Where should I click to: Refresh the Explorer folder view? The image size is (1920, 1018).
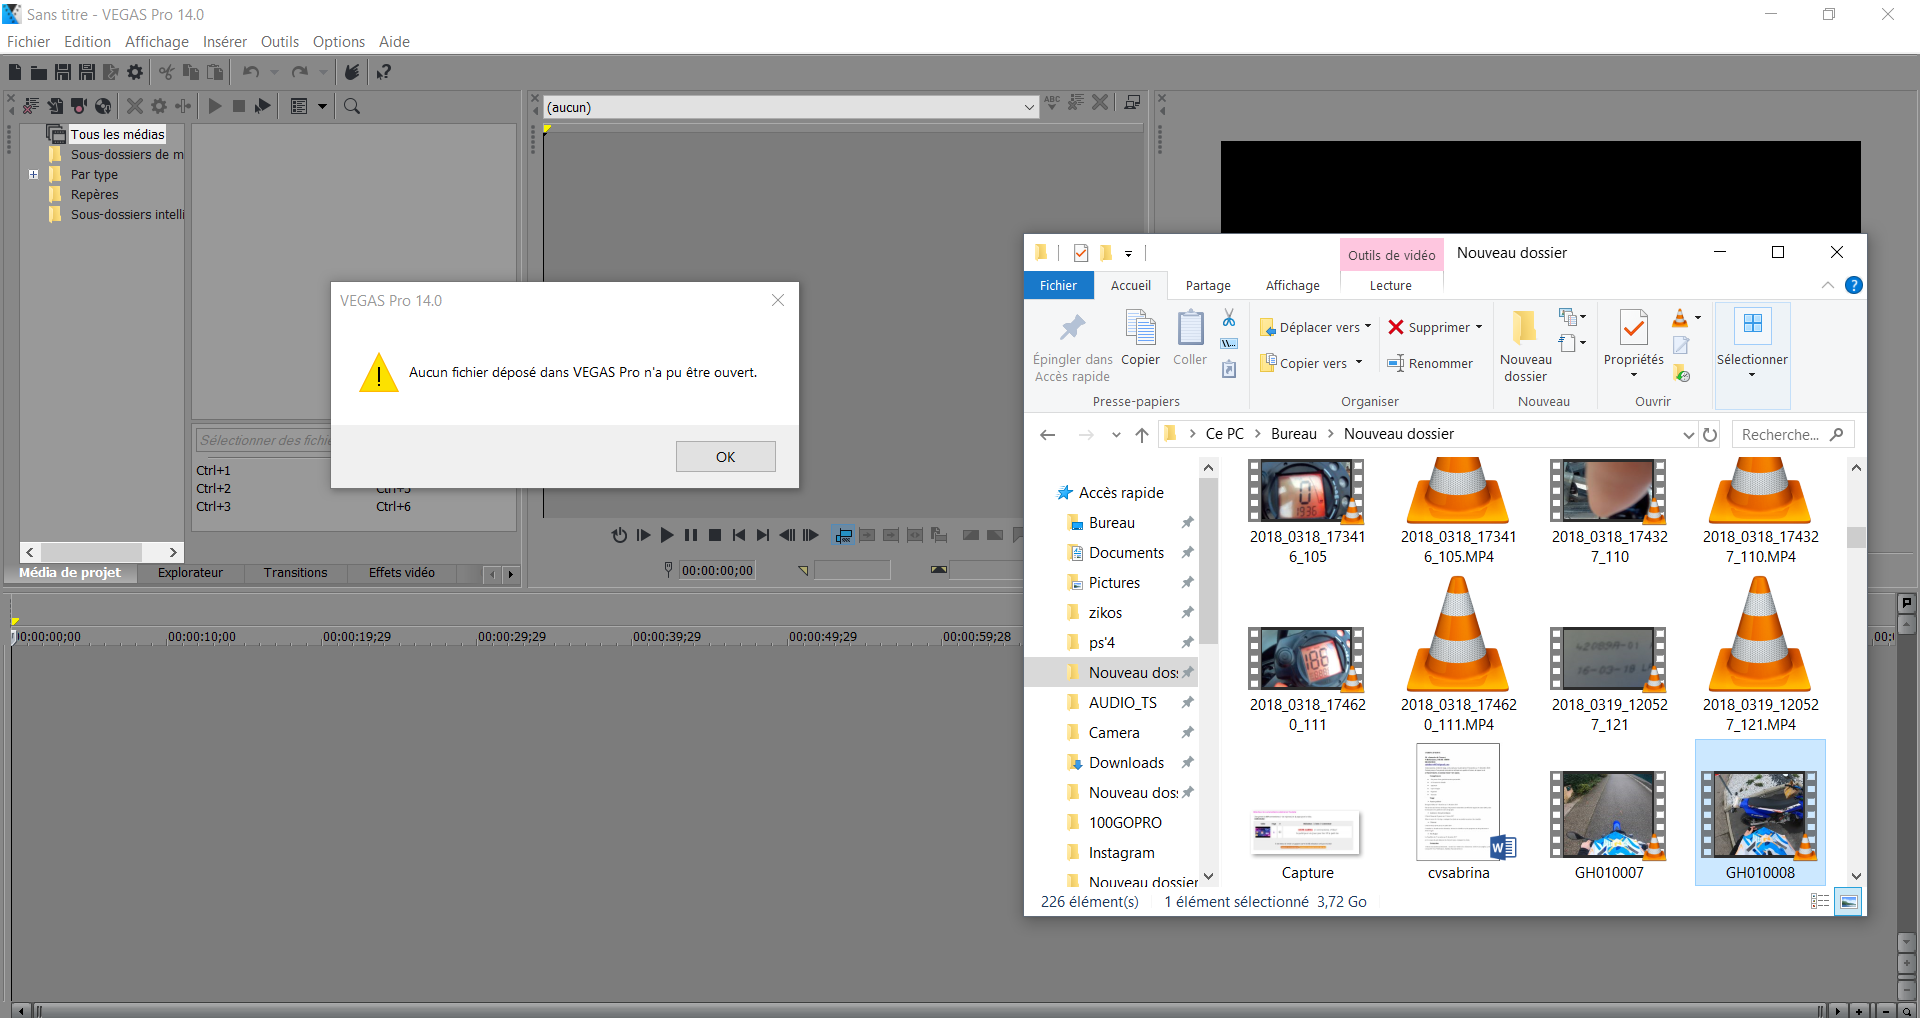(x=1710, y=434)
